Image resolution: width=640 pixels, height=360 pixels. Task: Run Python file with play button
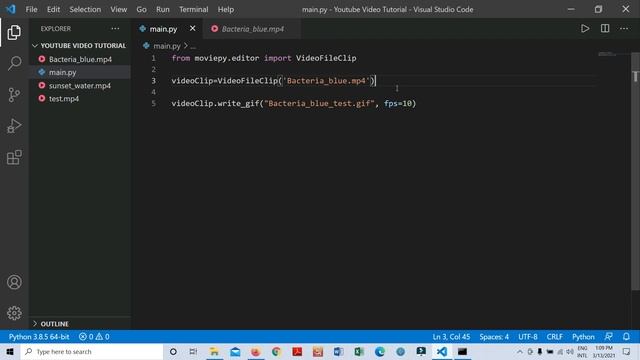(585, 29)
